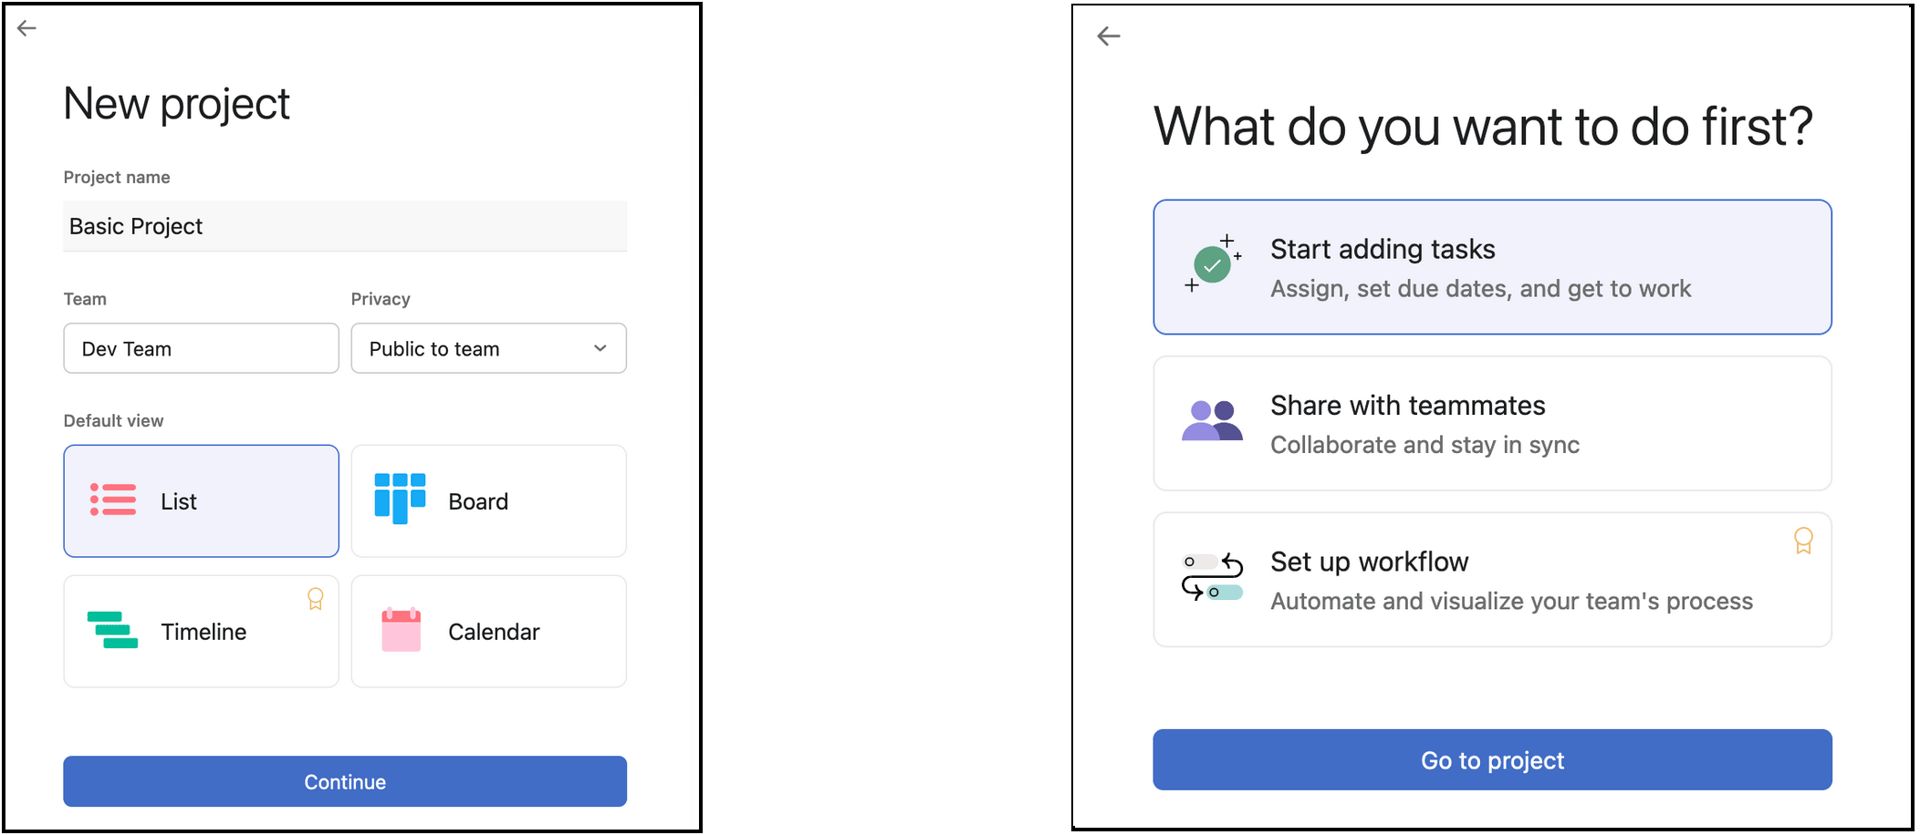Click the red List view icon
Screen dimensions: 1920x835
[x=113, y=500]
